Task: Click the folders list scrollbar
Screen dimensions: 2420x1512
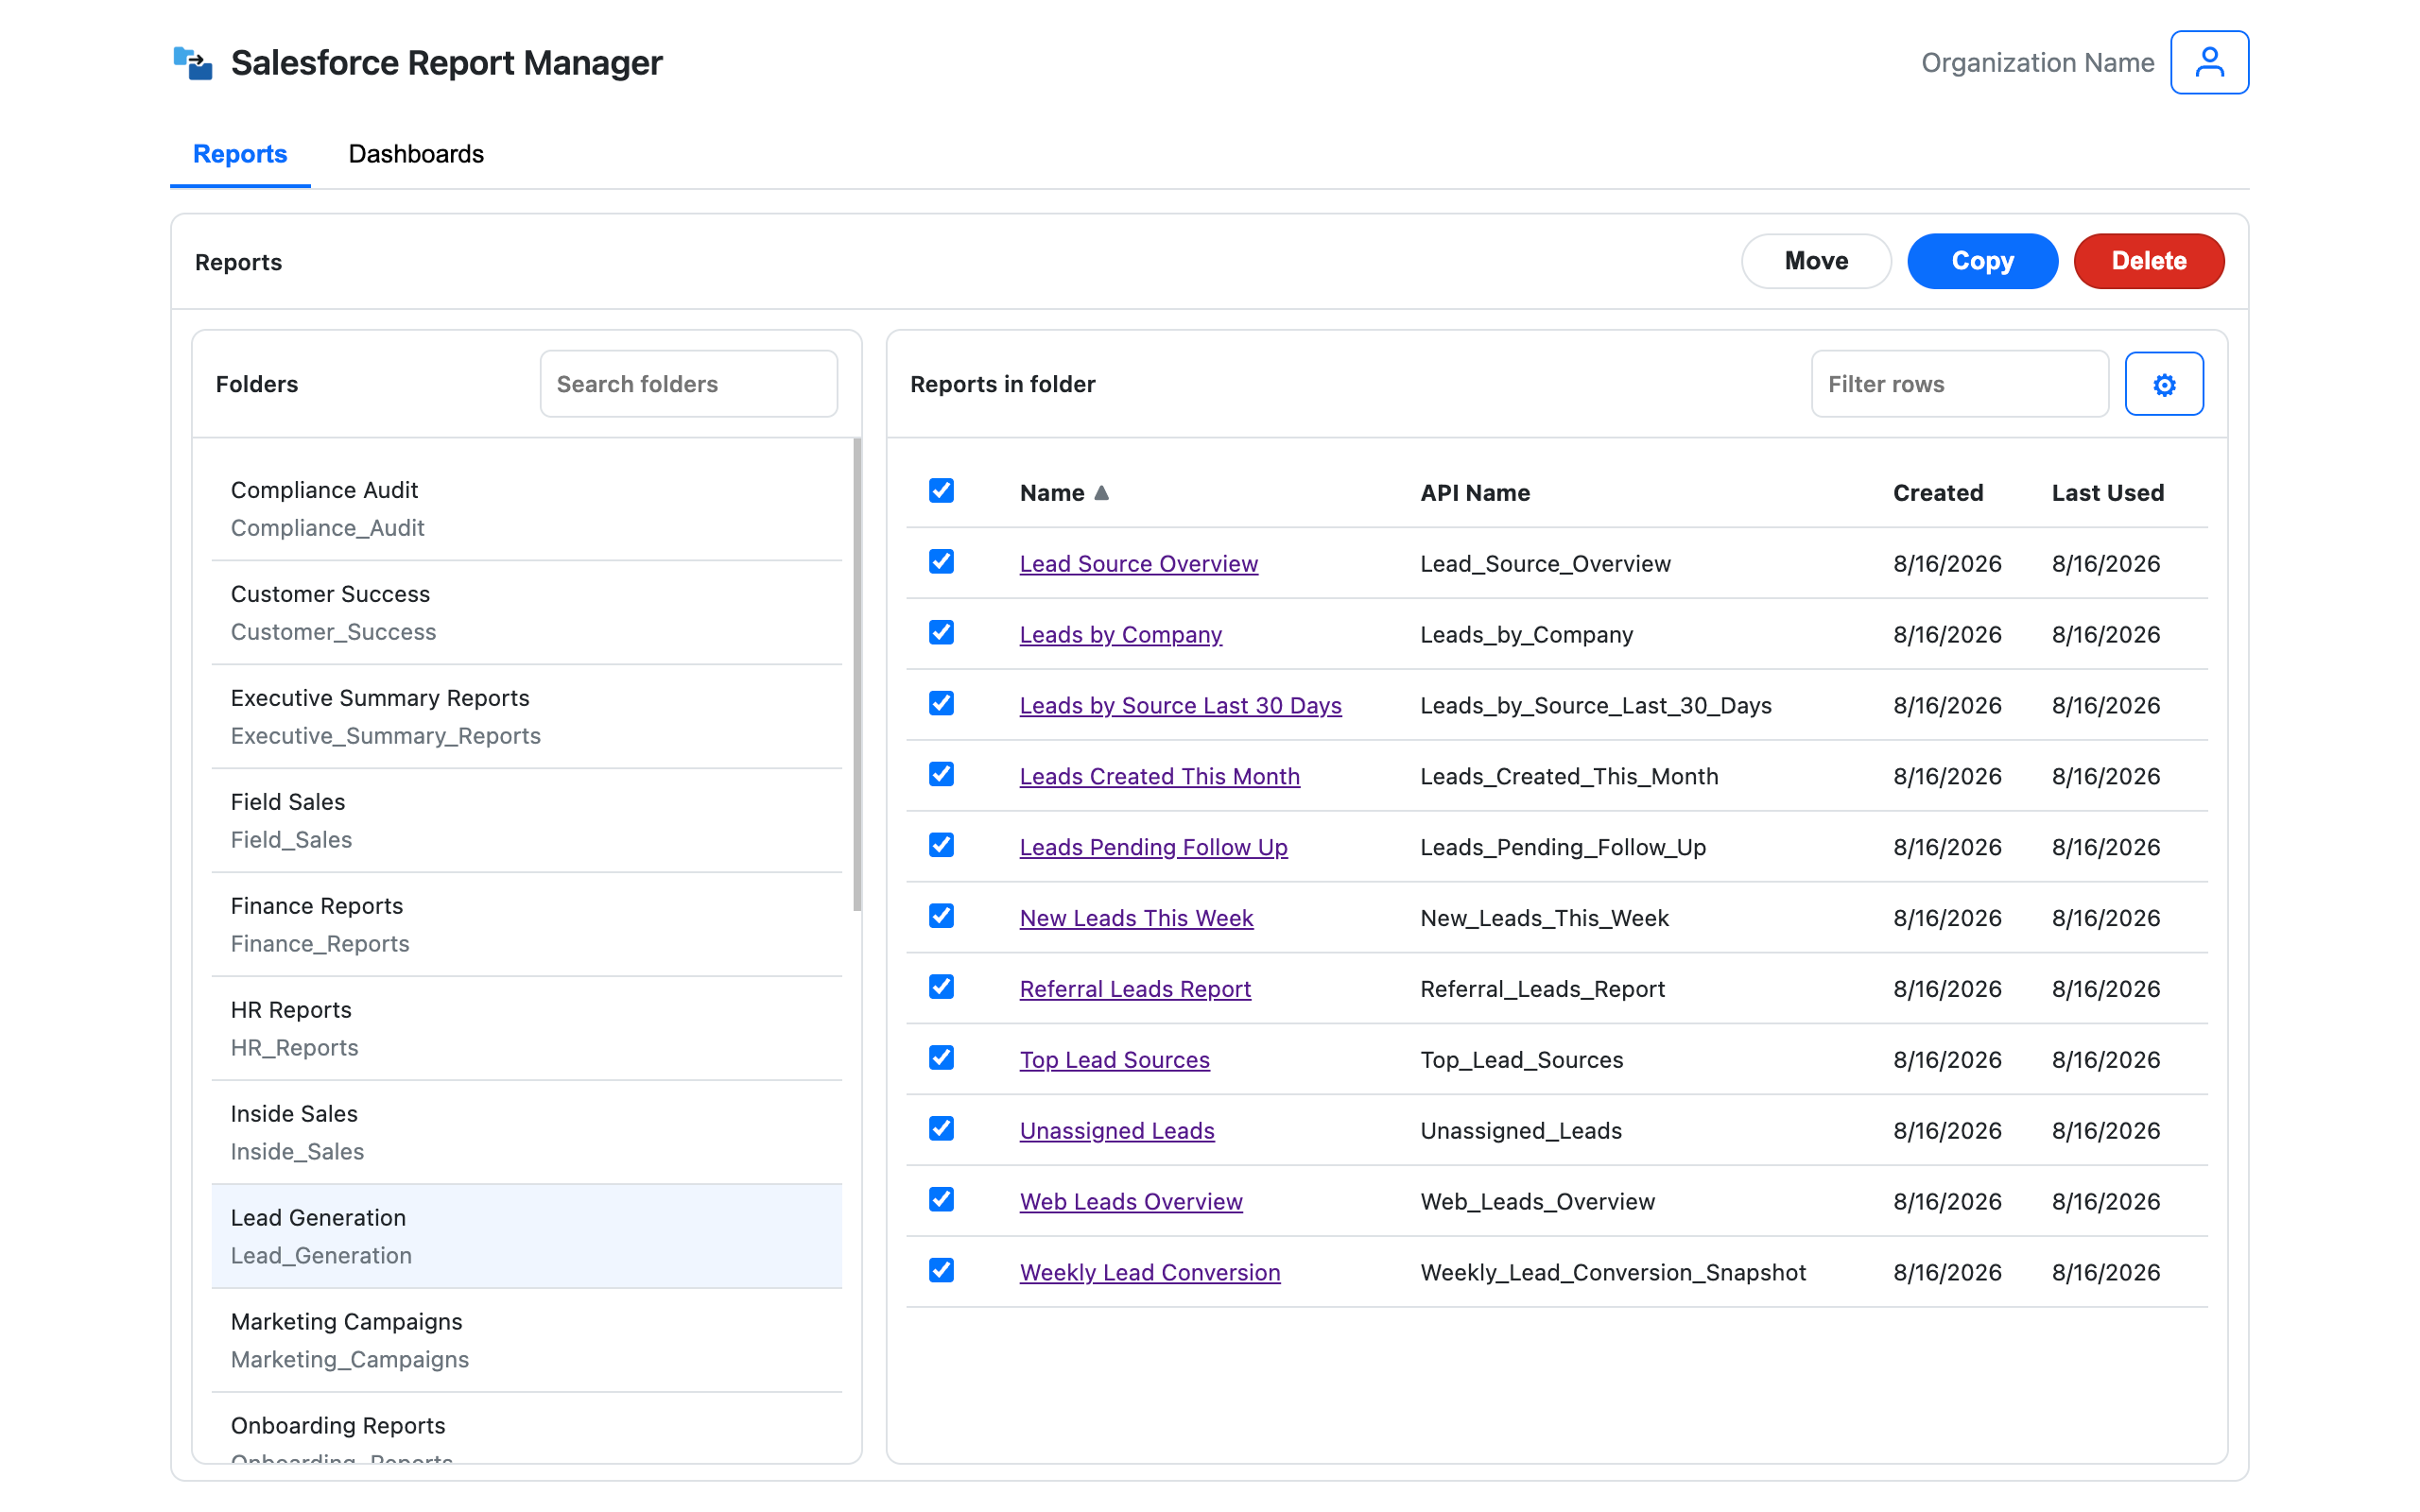Action: [857, 675]
